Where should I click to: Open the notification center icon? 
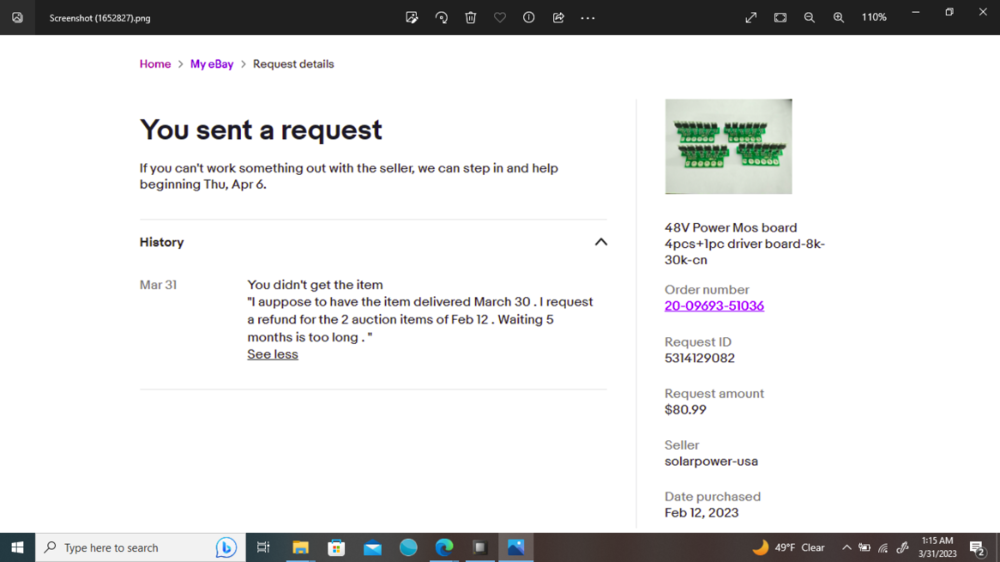[977, 547]
